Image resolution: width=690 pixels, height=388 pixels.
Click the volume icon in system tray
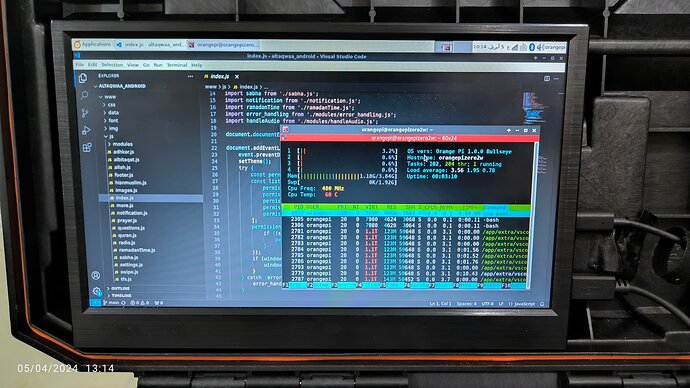click(x=540, y=47)
